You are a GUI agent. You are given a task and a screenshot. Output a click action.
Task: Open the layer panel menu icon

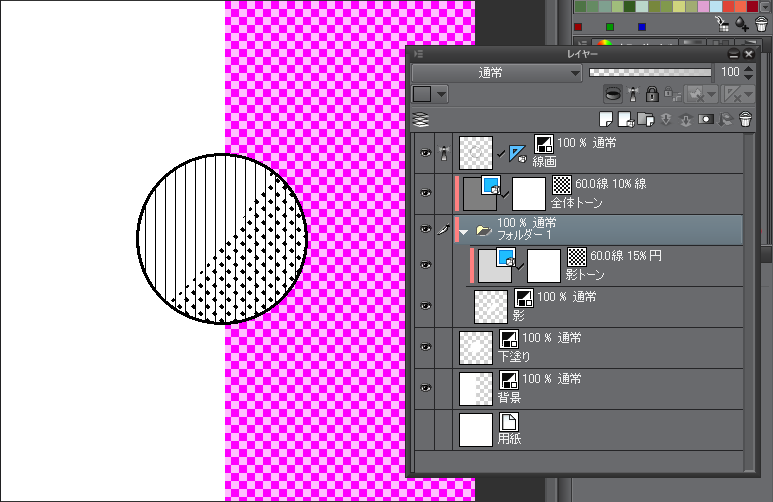tap(419, 54)
